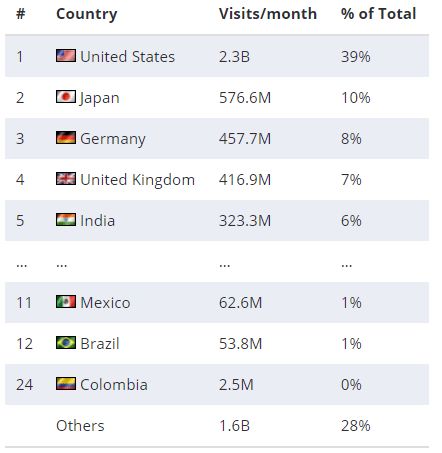442x453 pixels.
Task: Click Colombia's 2.5M visits value
Action: 236,385
